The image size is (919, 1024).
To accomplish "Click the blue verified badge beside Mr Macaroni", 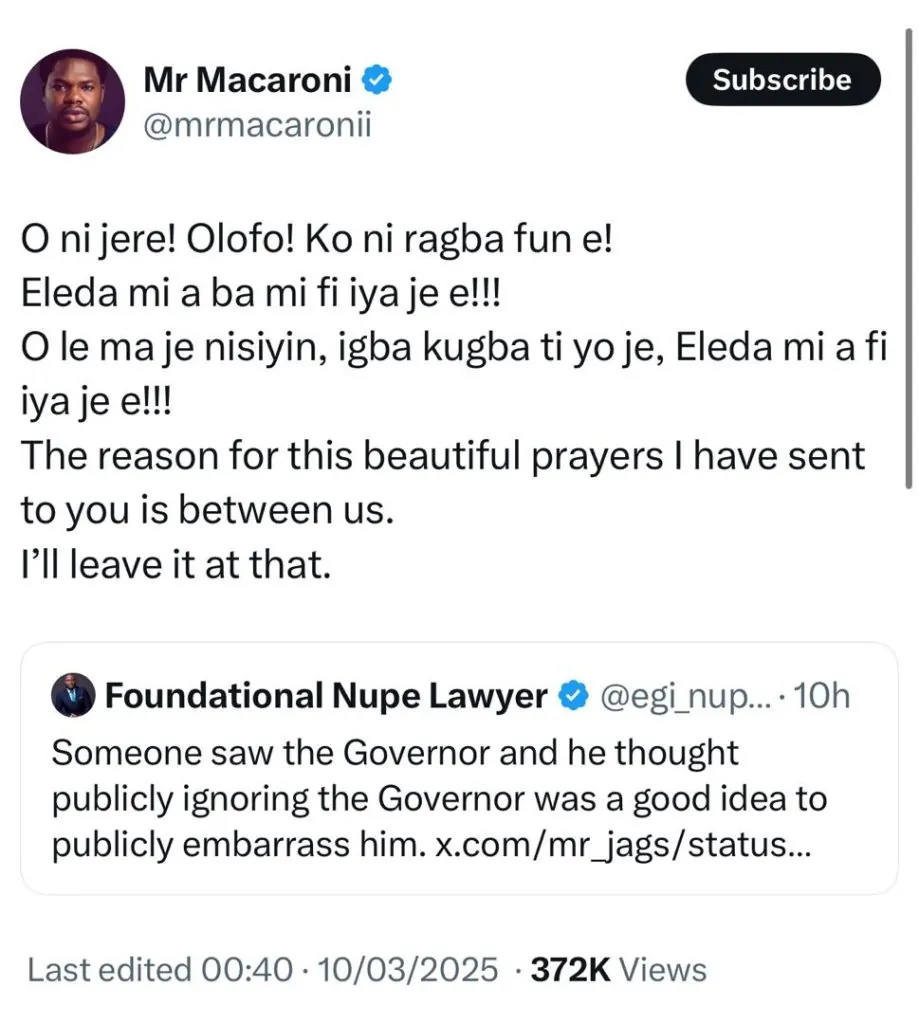I will pyautogui.click(x=376, y=79).
